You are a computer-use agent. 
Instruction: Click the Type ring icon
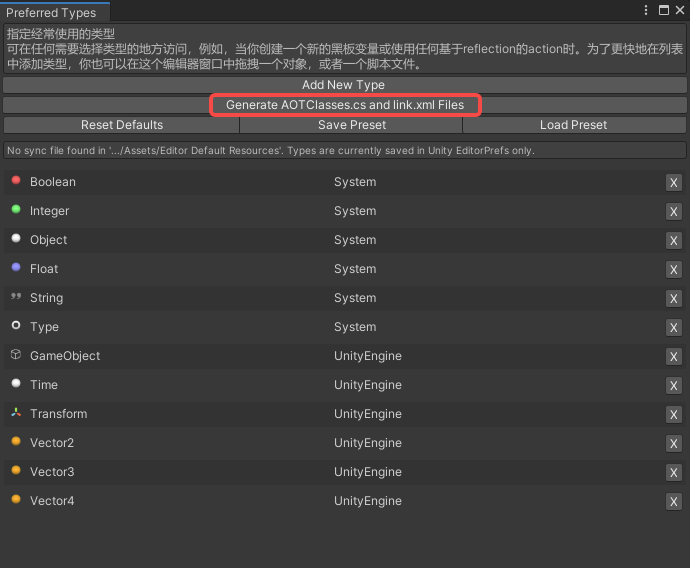pyautogui.click(x=16, y=326)
